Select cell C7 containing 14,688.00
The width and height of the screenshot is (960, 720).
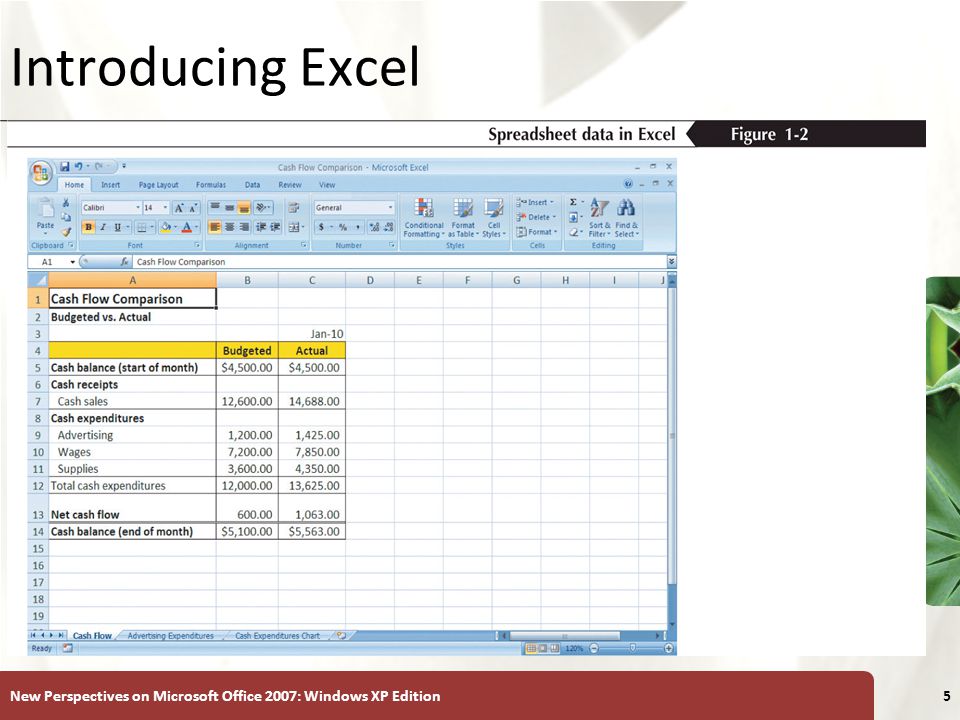click(312, 402)
